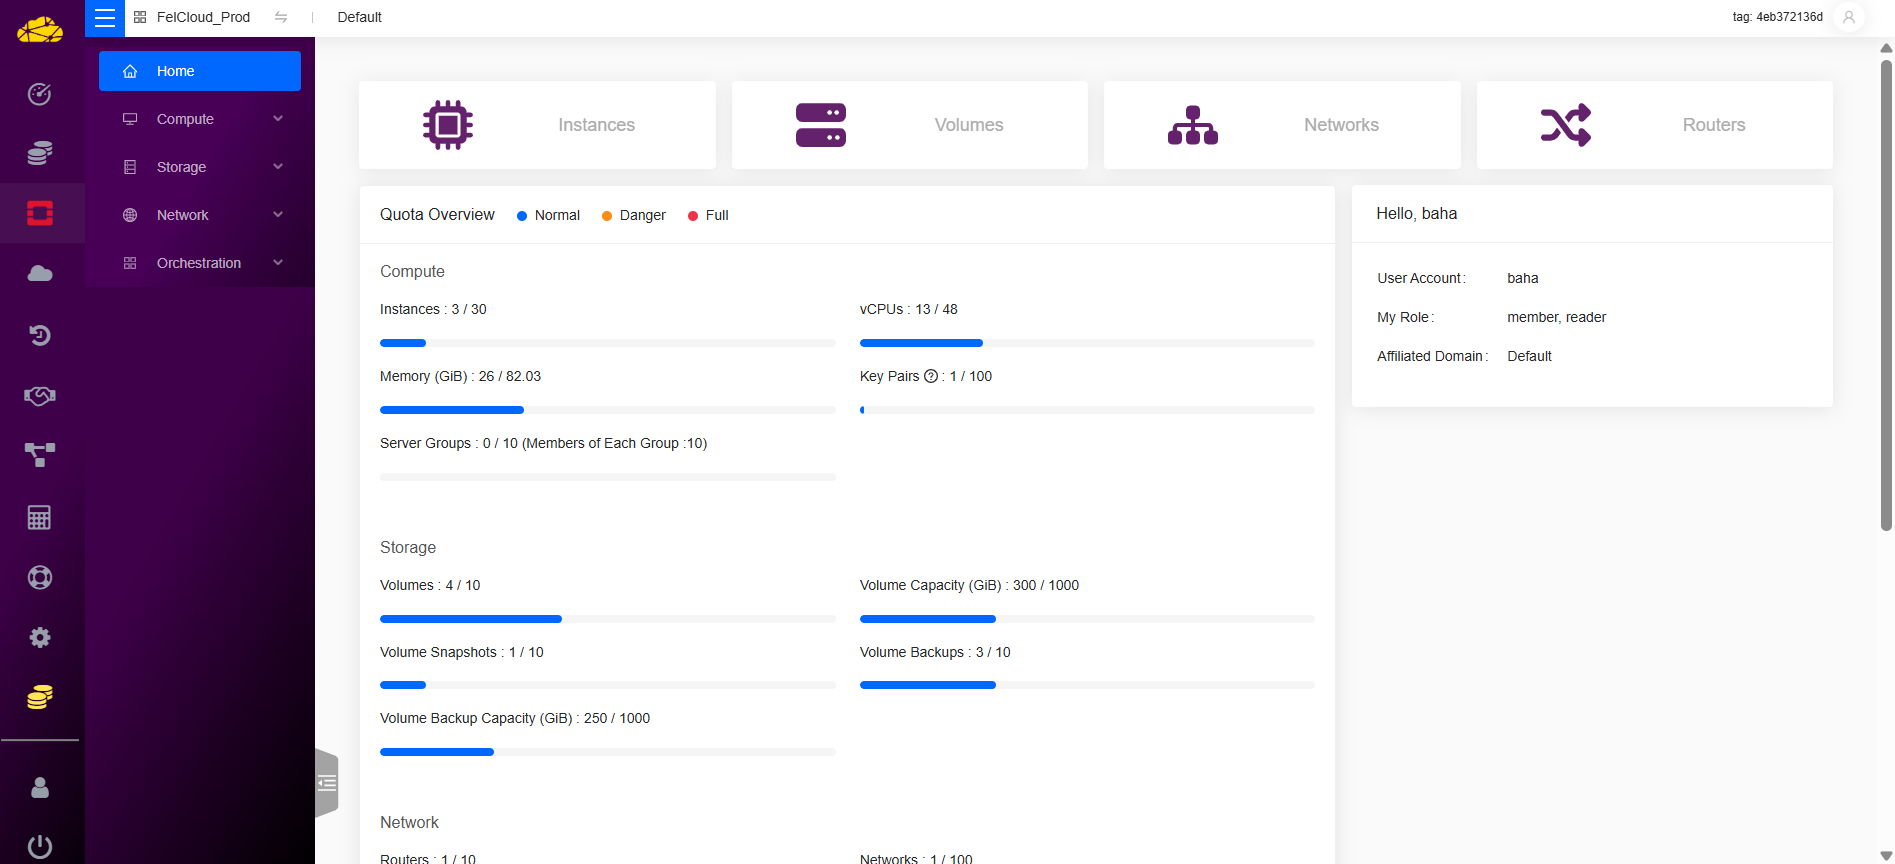The width and height of the screenshot is (1895, 864).
Task: Click the Routers shuffle icon
Action: point(1566,125)
